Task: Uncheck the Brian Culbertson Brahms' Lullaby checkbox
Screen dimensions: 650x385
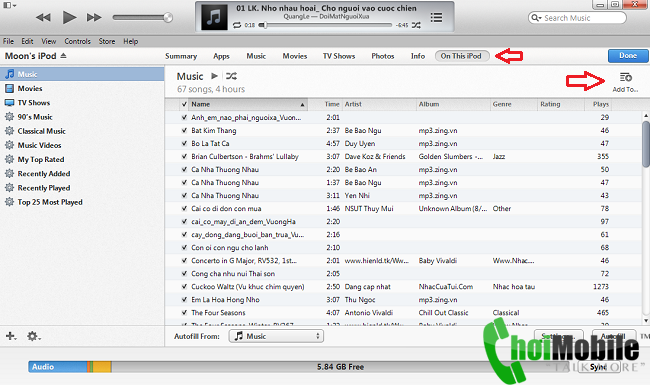Action: click(x=184, y=156)
